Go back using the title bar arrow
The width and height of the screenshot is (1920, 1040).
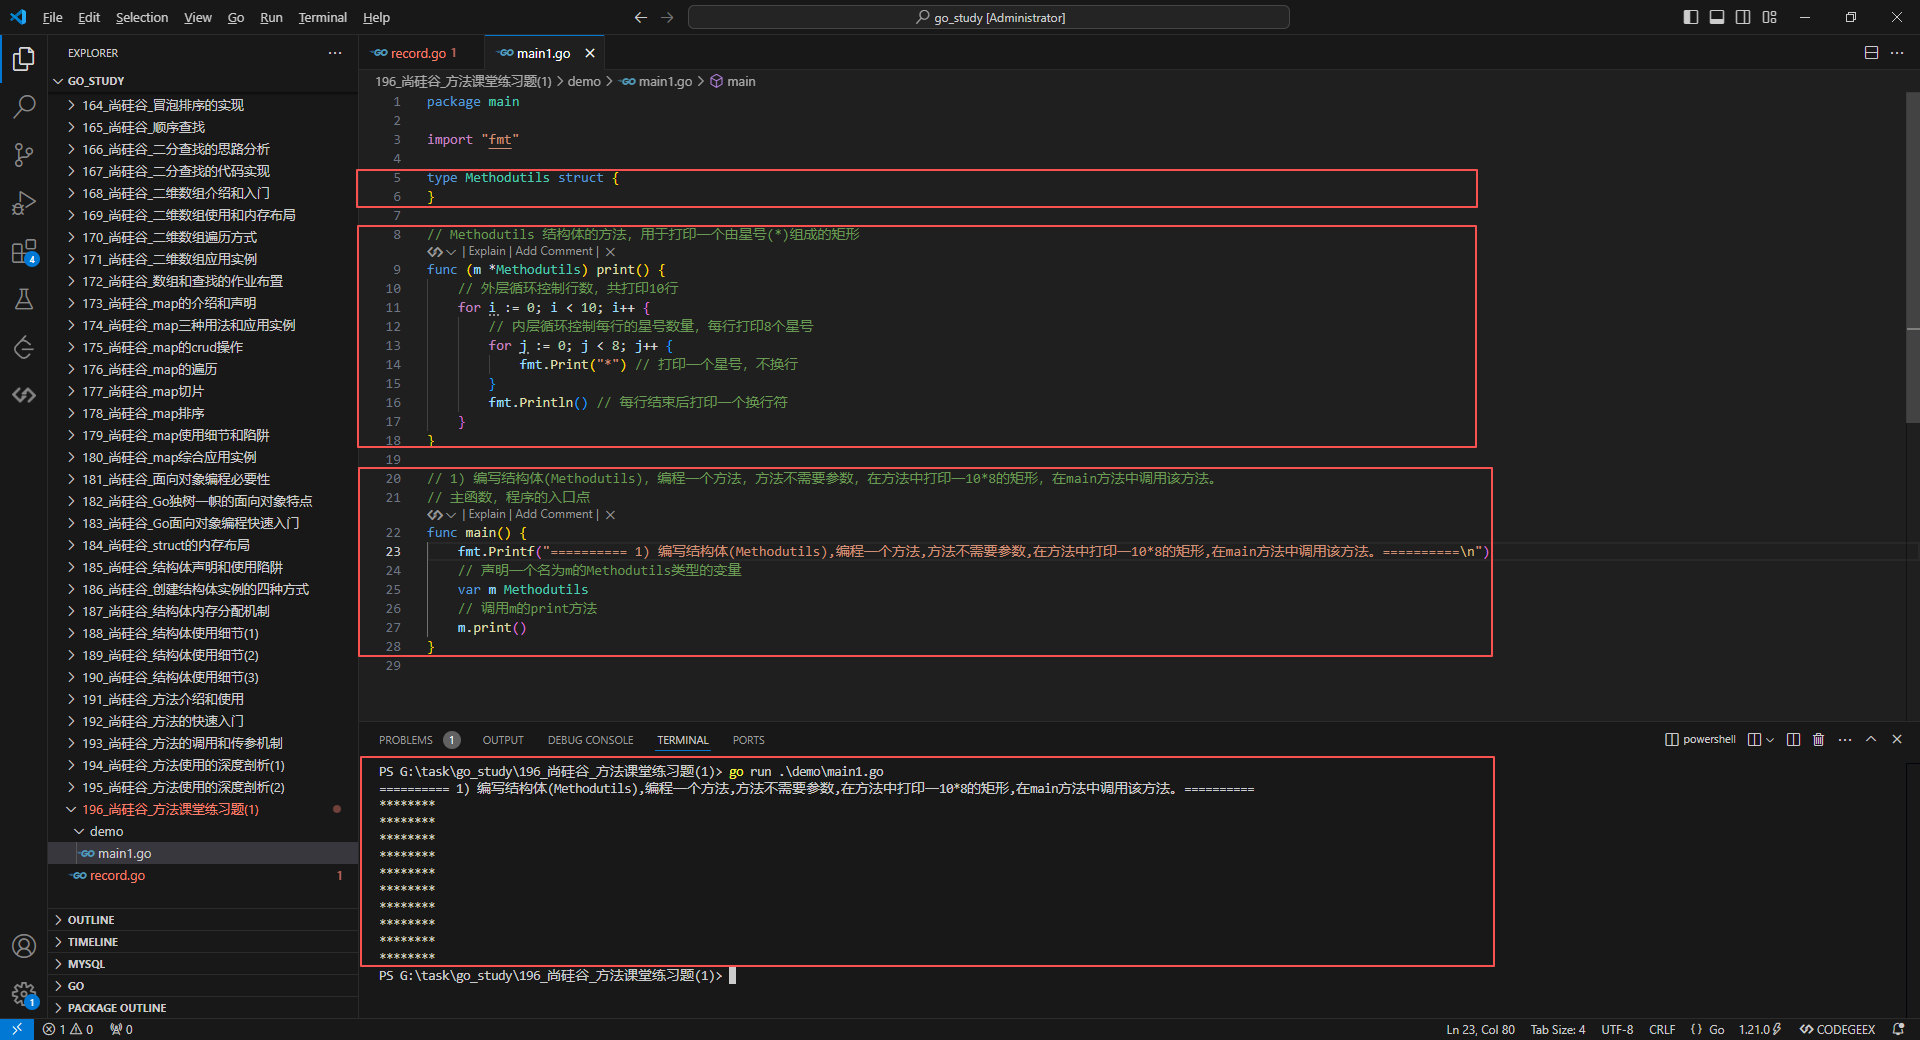click(x=641, y=17)
